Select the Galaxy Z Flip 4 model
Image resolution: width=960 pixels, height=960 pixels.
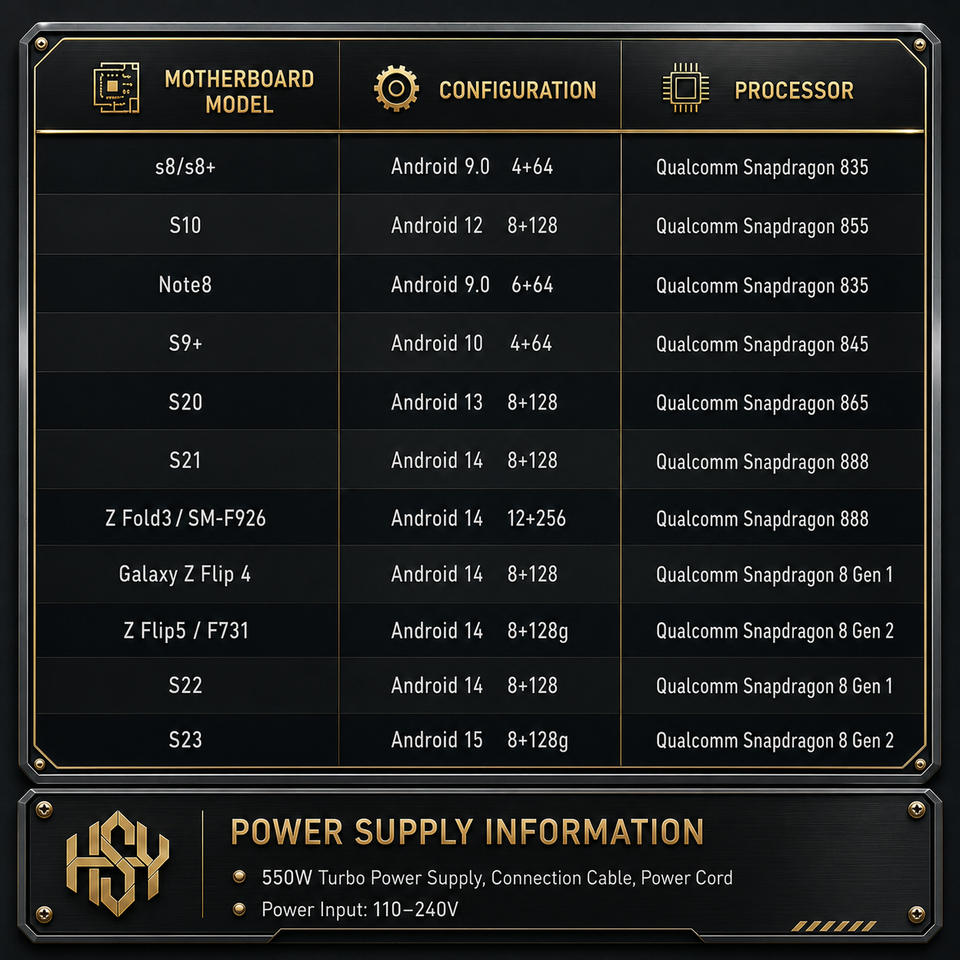coord(185,574)
